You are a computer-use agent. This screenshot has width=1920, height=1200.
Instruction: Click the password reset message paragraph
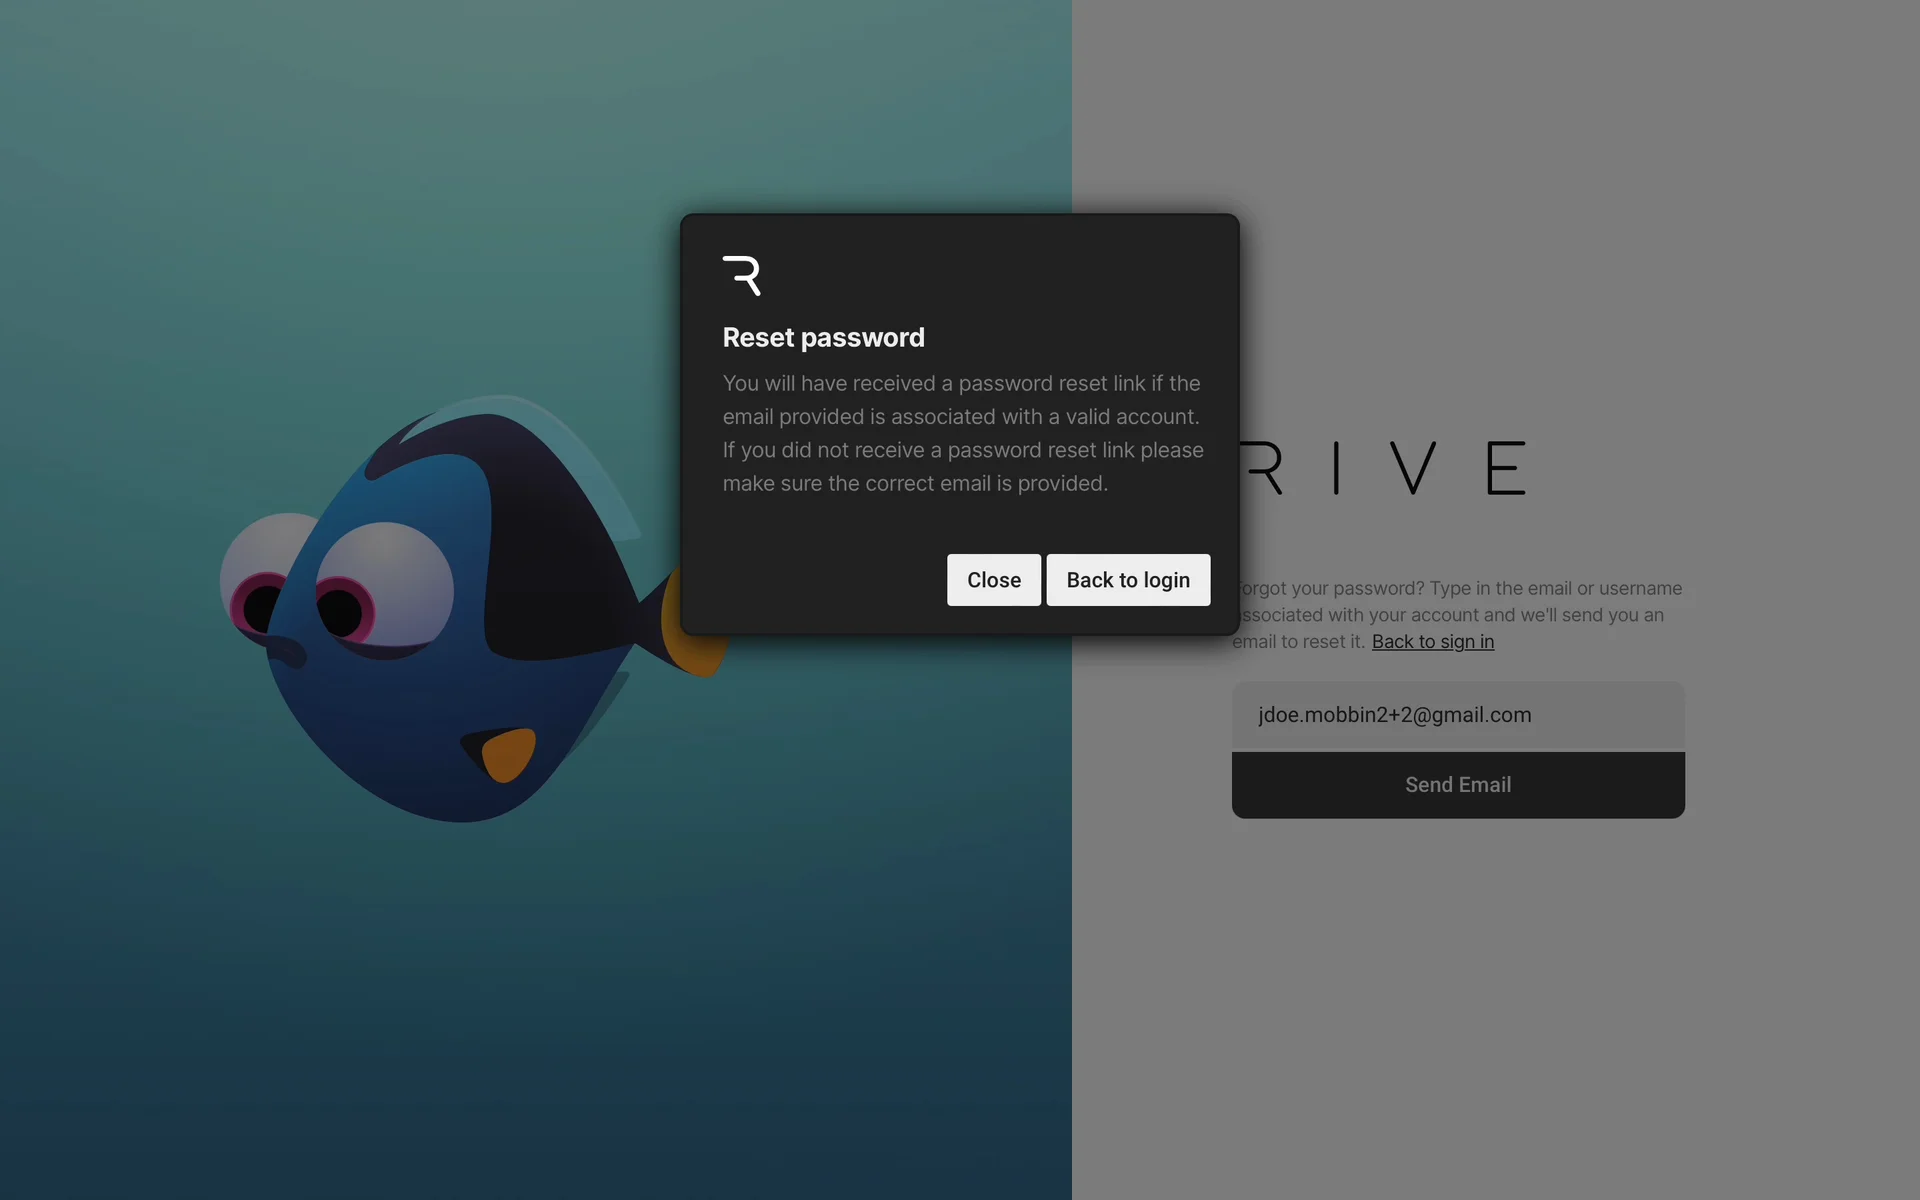click(x=962, y=433)
